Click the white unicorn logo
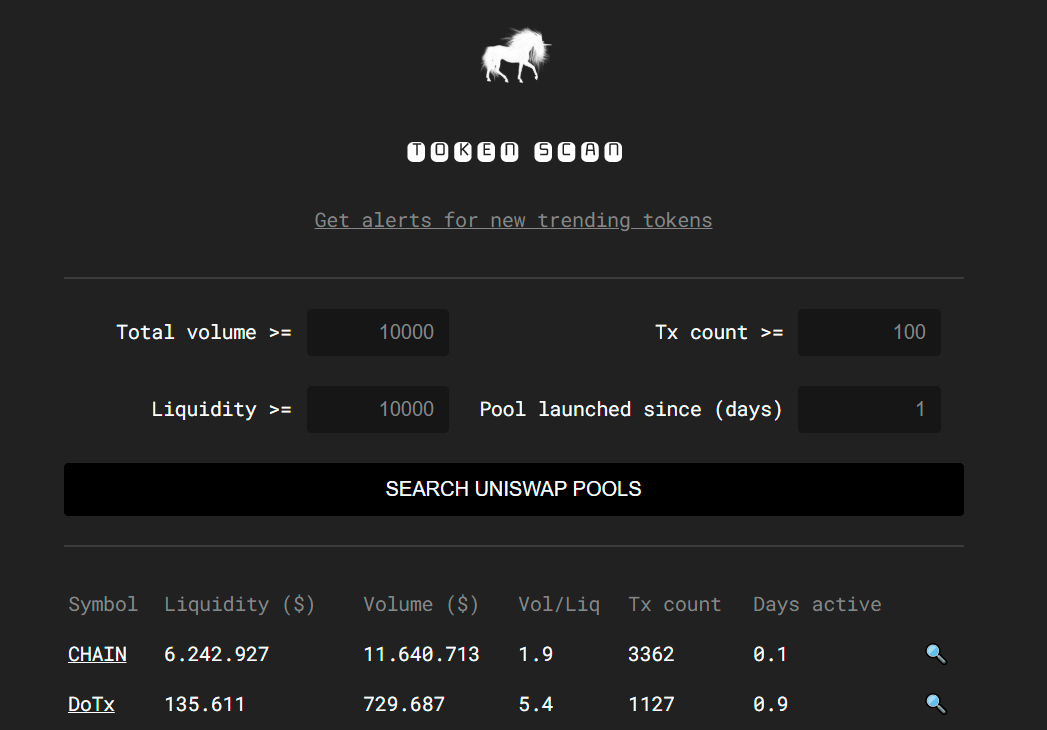This screenshot has width=1047, height=730. [515, 55]
